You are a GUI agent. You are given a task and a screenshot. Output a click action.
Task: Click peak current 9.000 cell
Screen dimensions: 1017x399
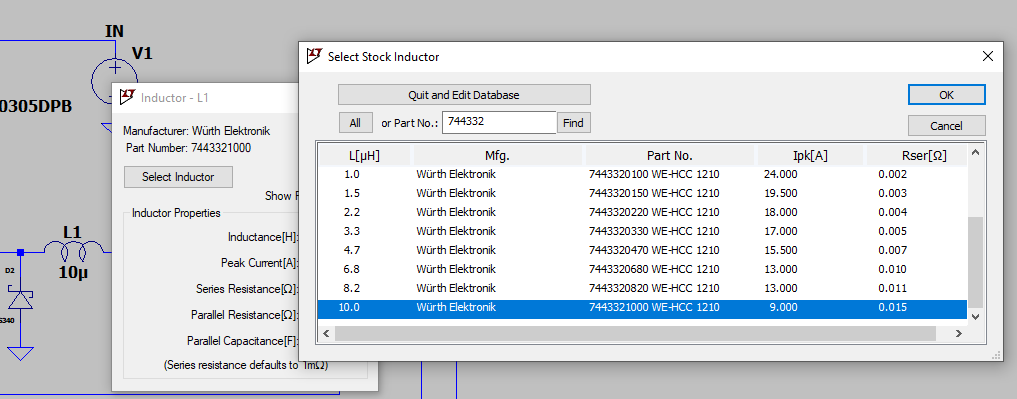point(784,308)
